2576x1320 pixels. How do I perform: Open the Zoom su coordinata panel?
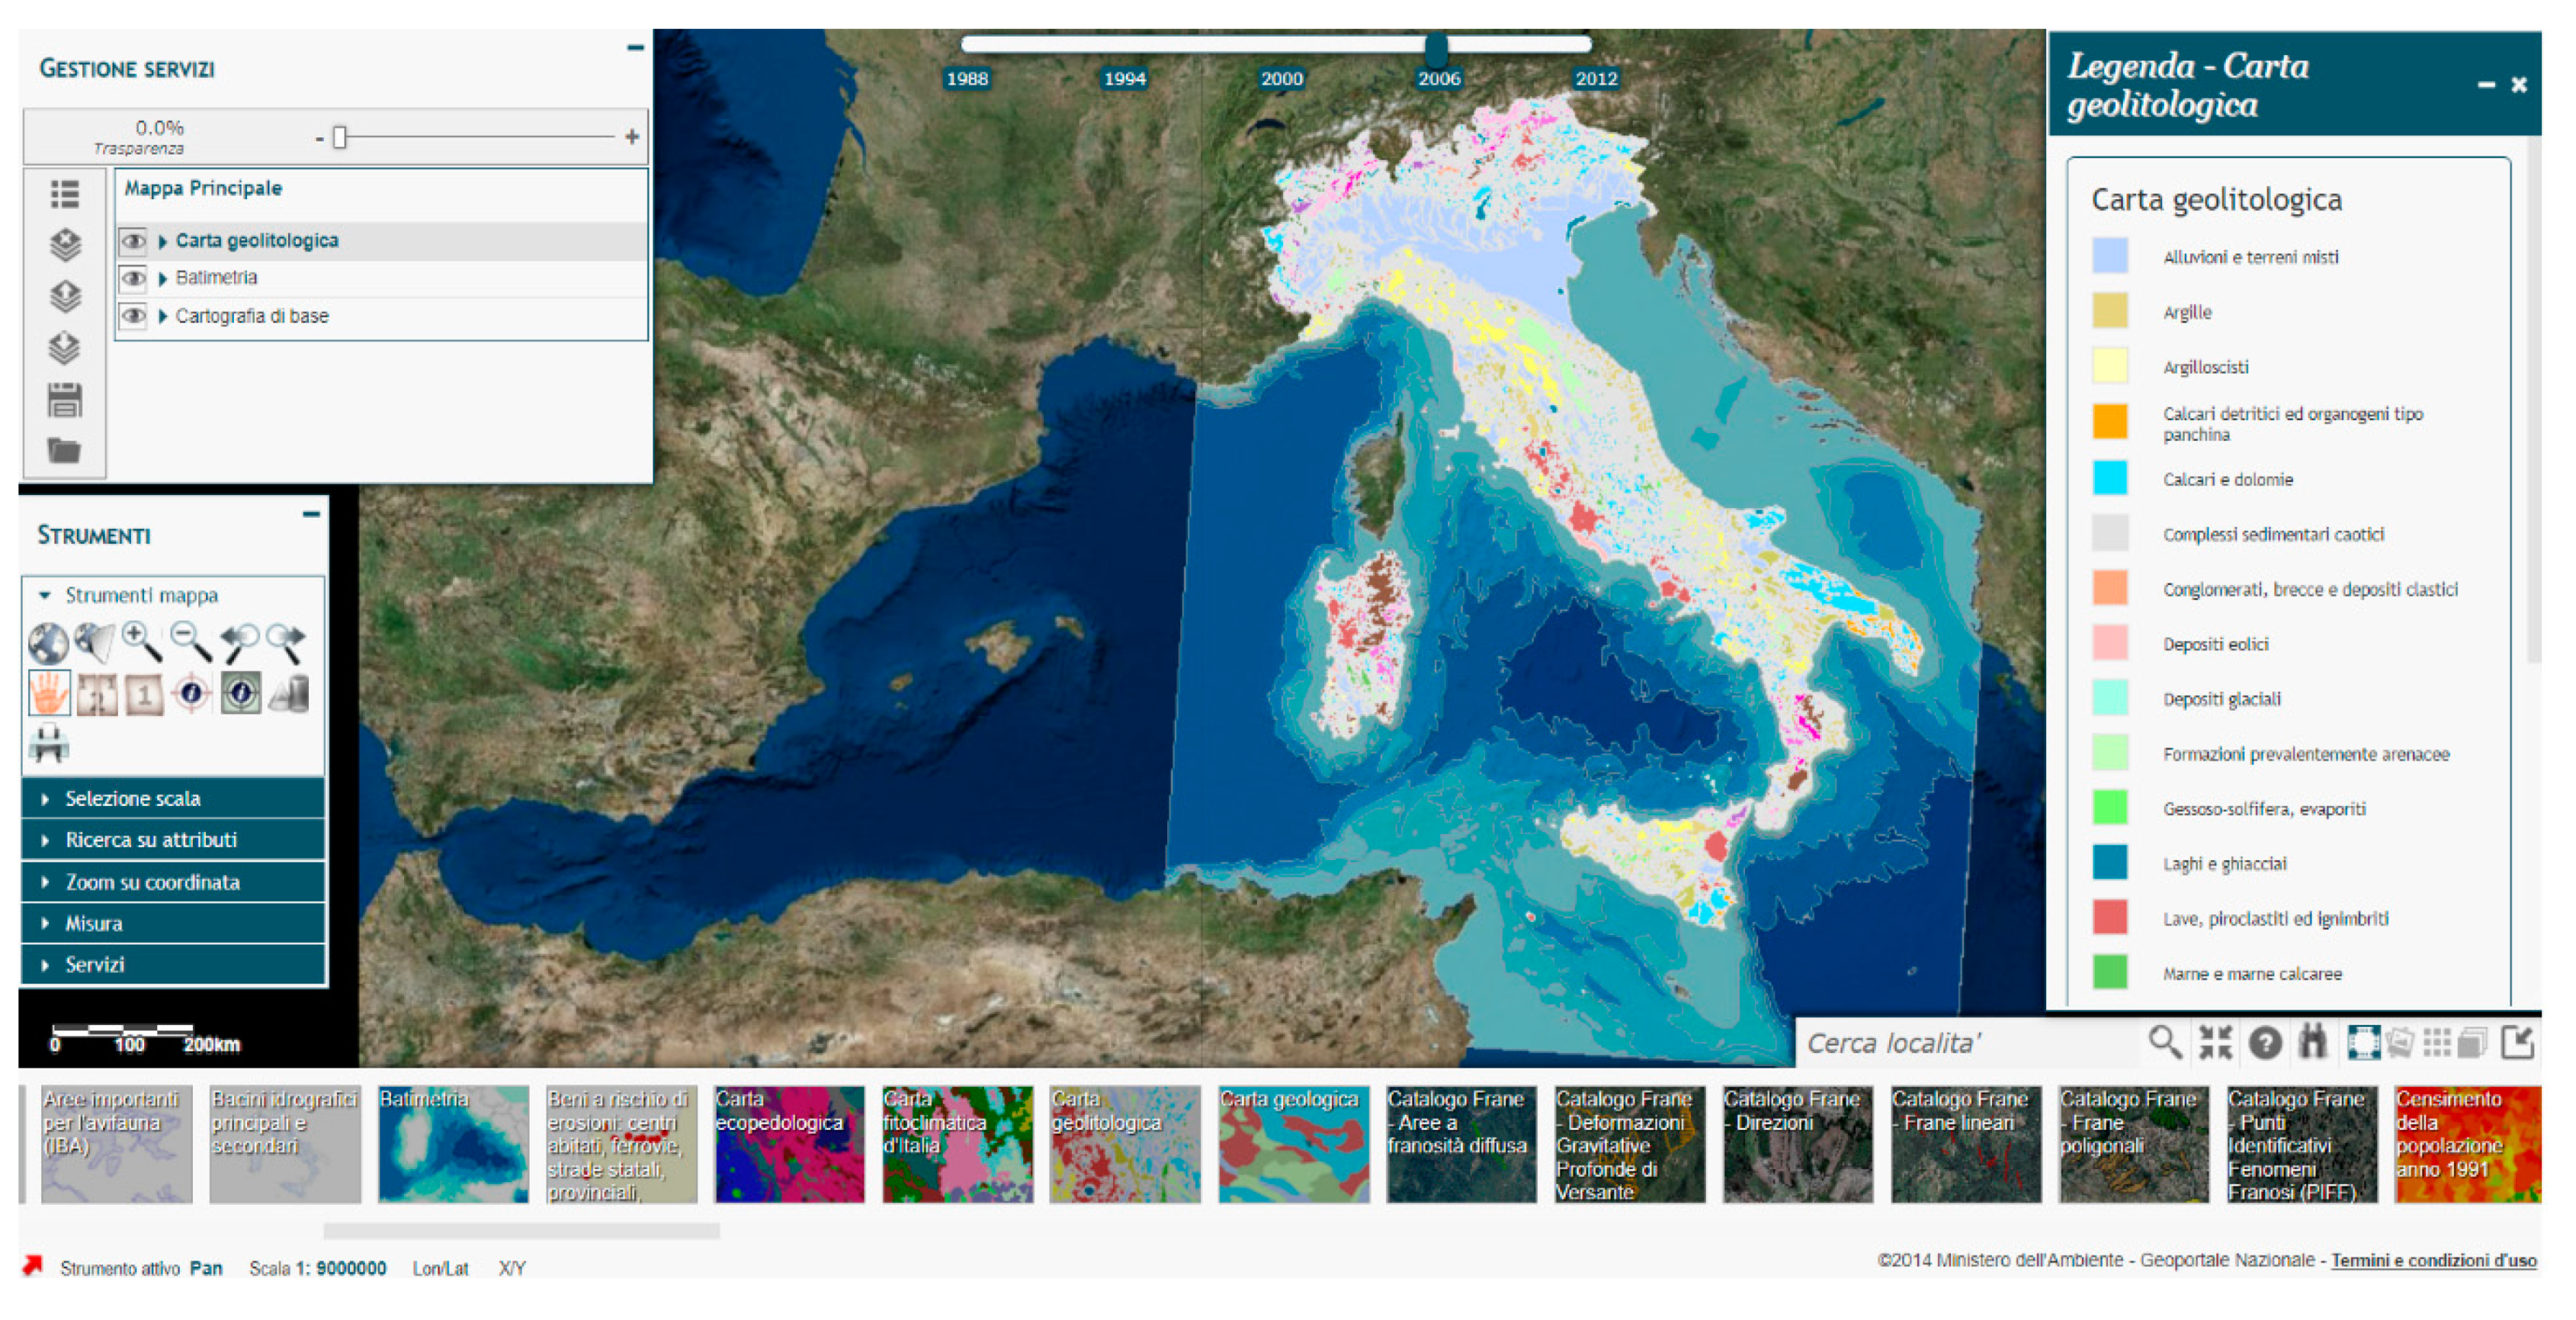point(152,882)
